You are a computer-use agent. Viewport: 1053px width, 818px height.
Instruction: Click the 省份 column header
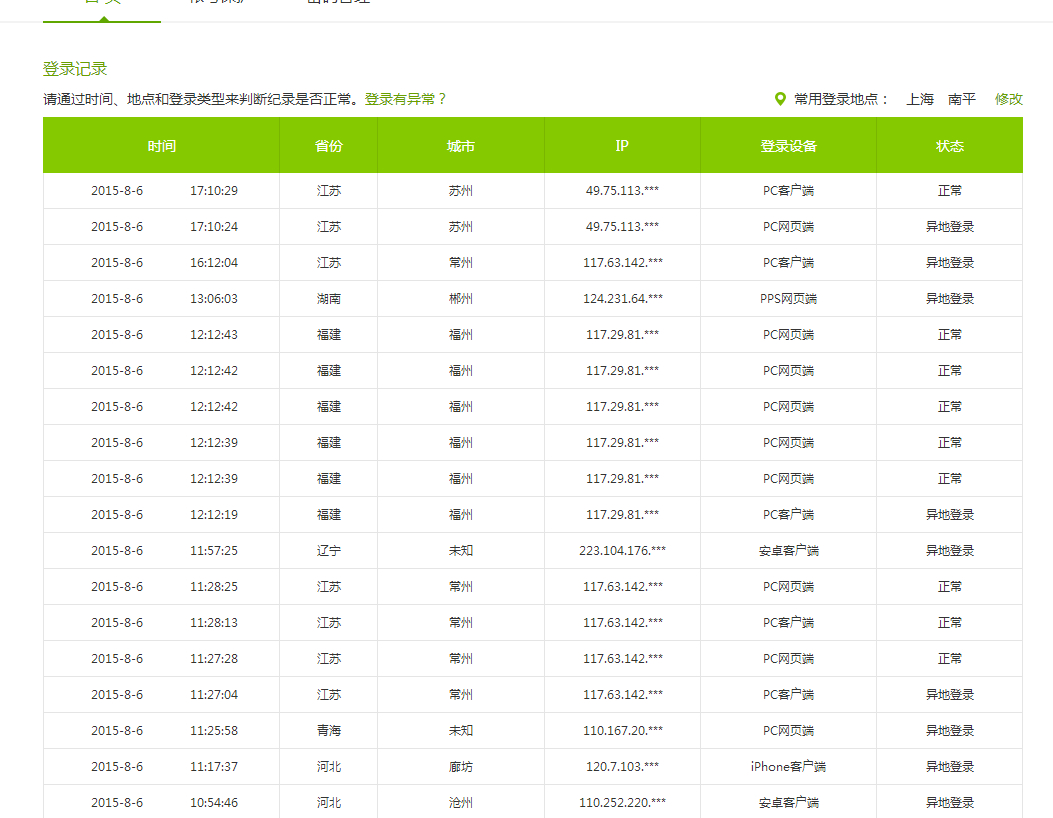[x=328, y=146]
